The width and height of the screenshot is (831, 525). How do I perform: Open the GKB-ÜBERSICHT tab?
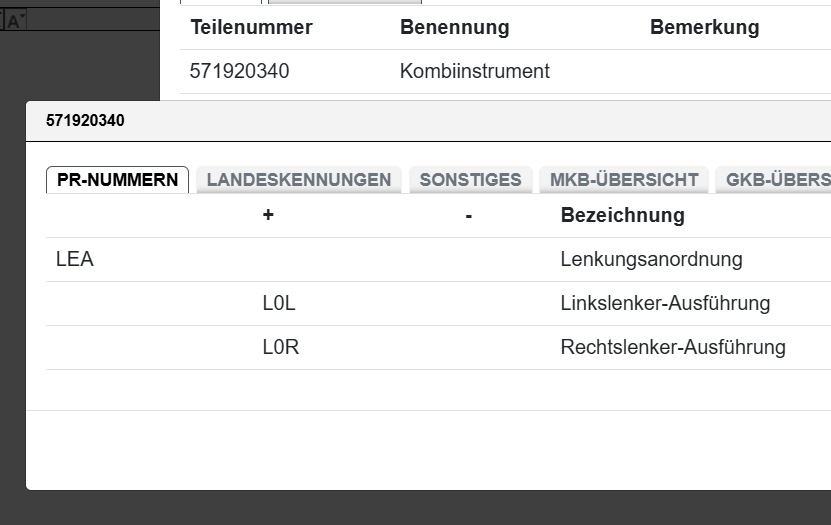click(x=777, y=180)
